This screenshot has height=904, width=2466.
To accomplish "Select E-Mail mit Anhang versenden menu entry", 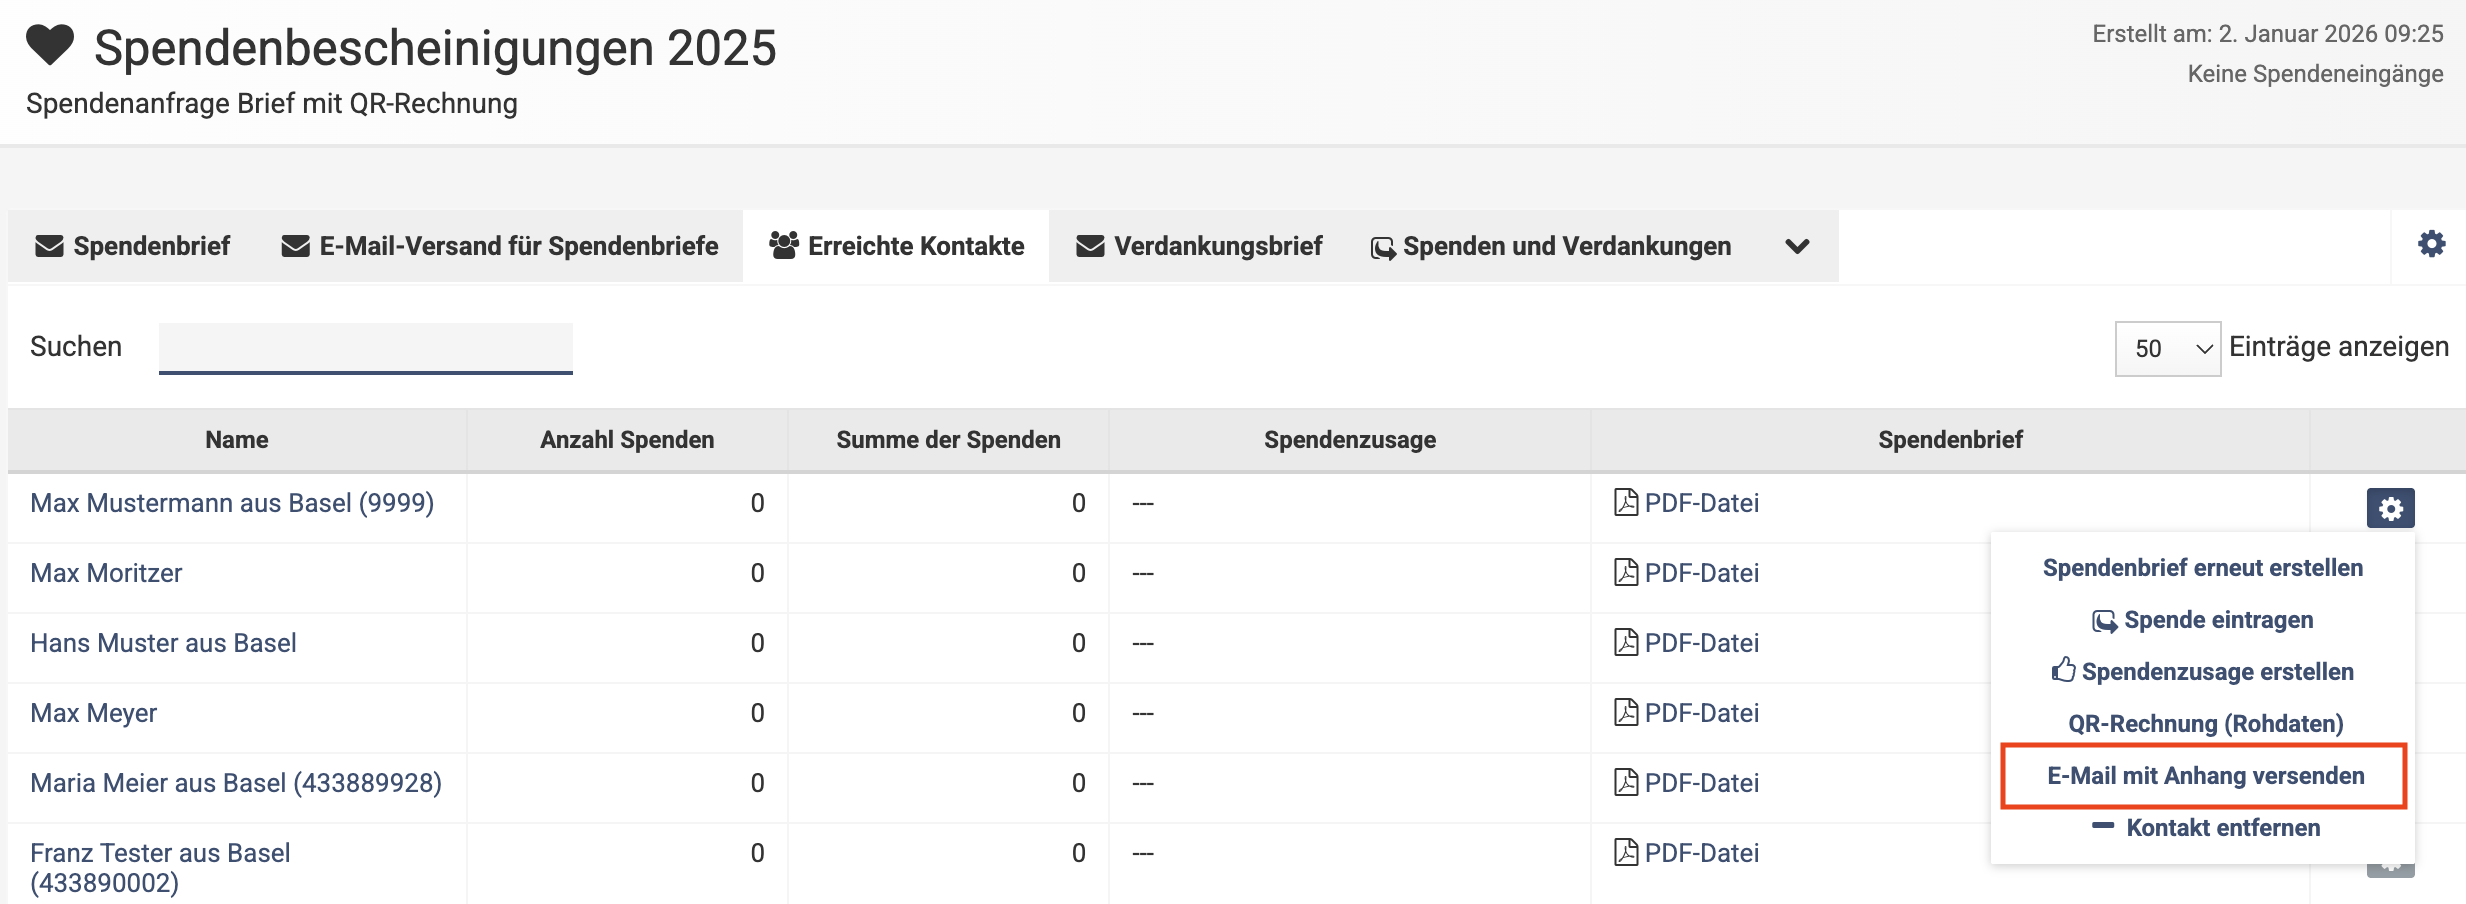I will 2205,776.
